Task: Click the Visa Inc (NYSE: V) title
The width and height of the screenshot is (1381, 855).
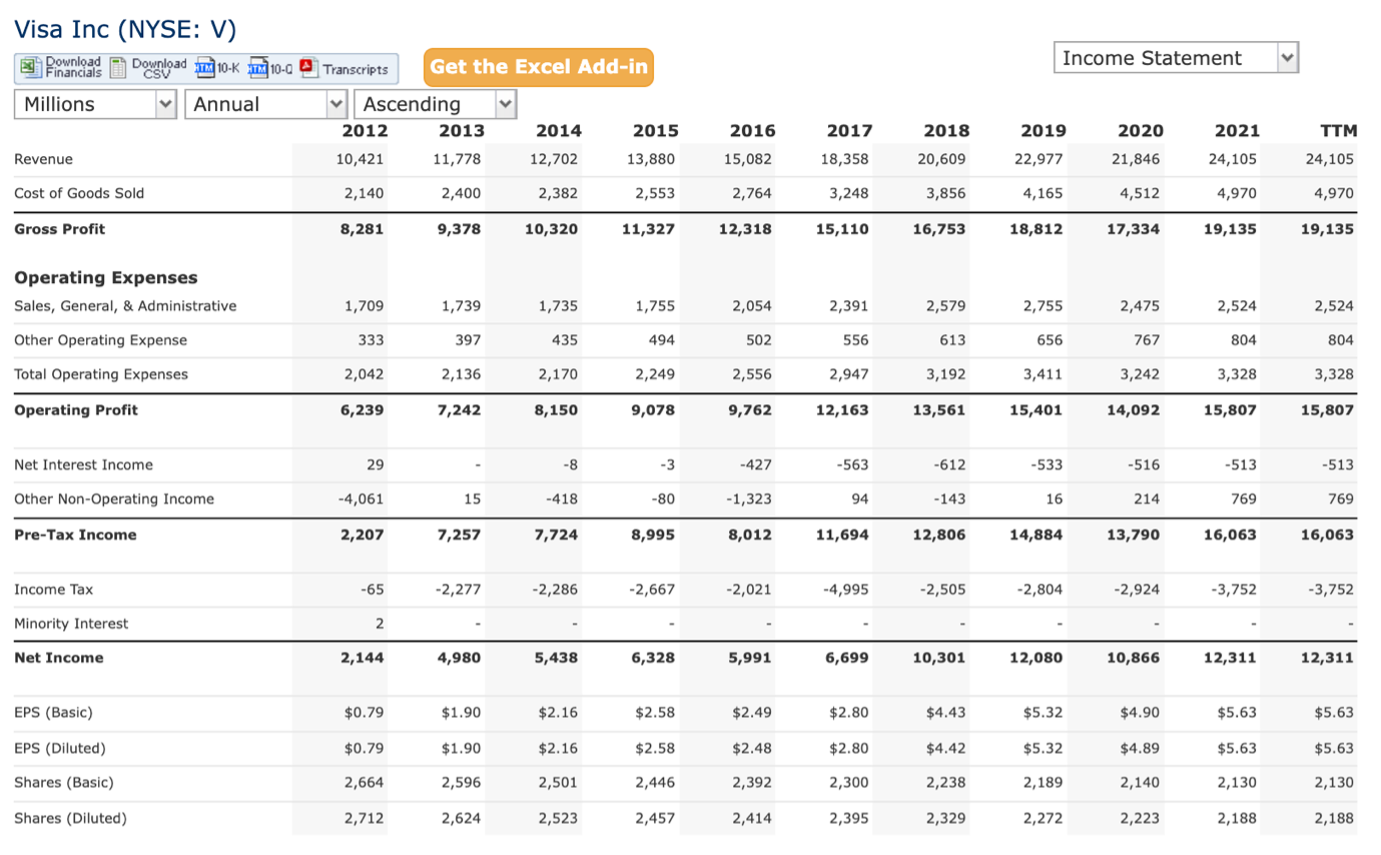Action: point(125,30)
